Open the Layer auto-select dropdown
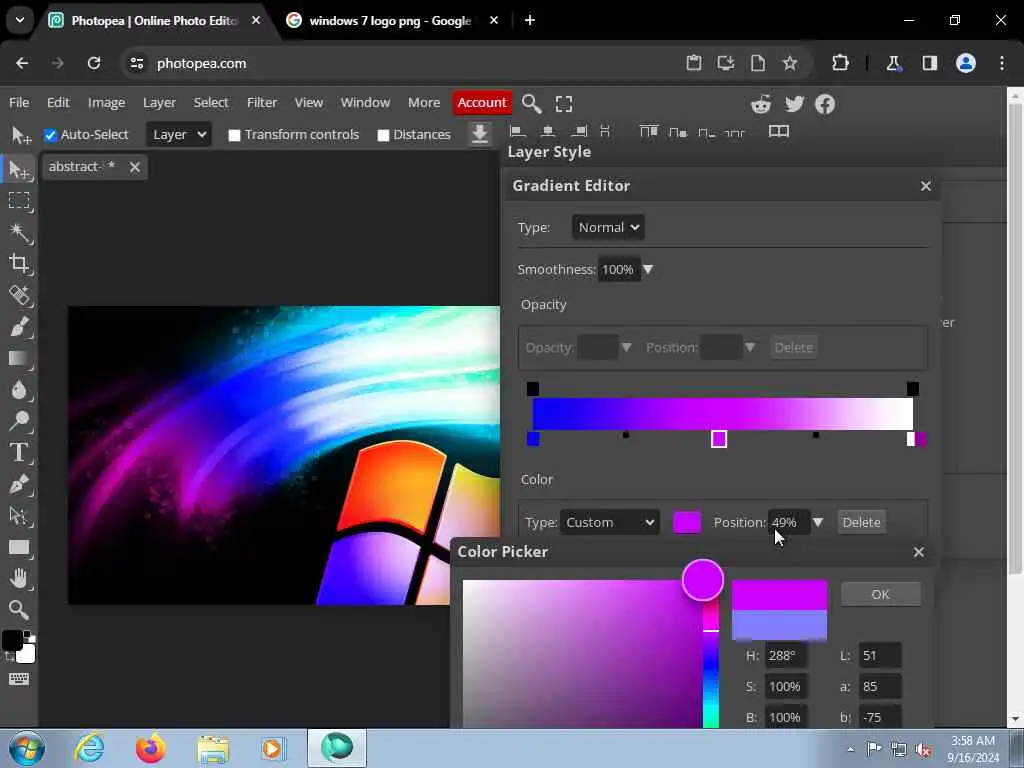Viewport: 1024px width, 768px height. 179,135
